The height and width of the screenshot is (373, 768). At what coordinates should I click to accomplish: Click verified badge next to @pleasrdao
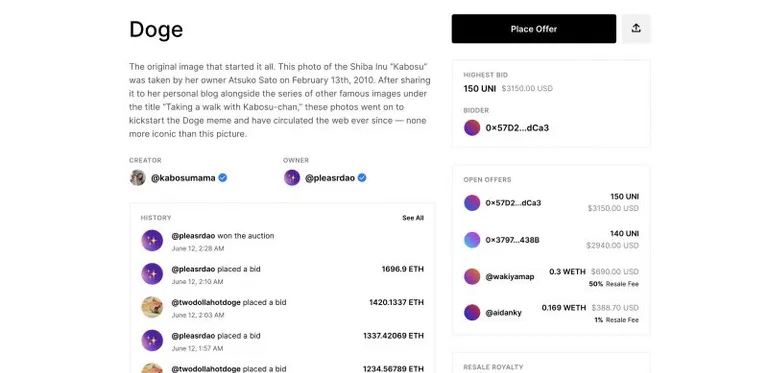tap(362, 178)
